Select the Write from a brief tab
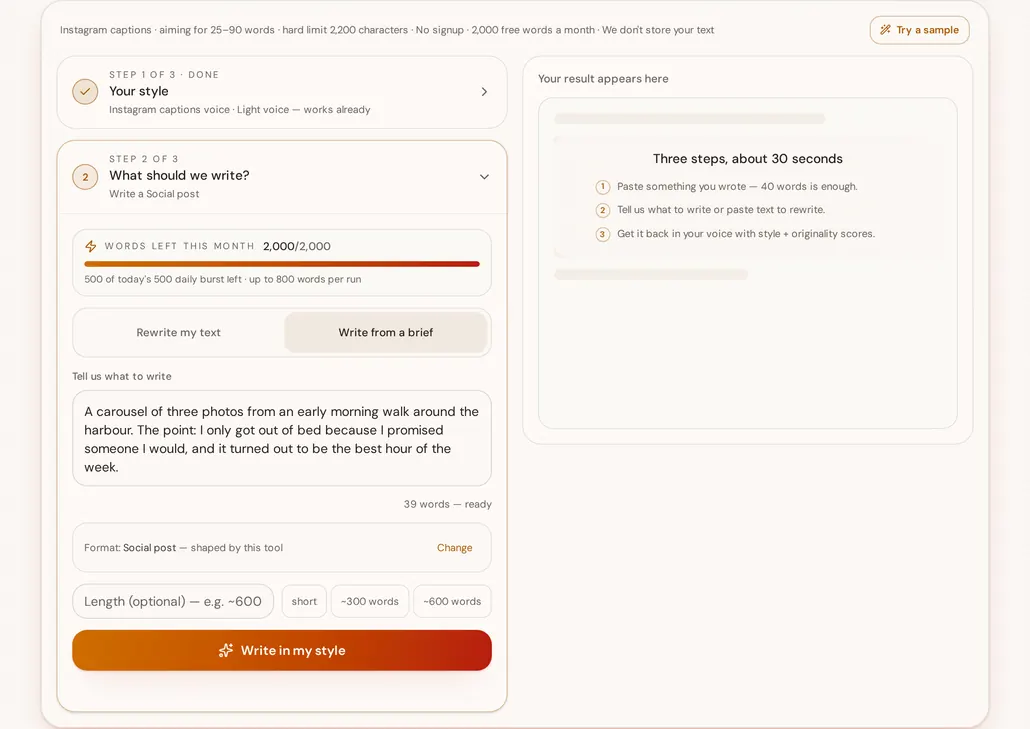The height and width of the screenshot is (729, 1030). [x=386, y=332]
